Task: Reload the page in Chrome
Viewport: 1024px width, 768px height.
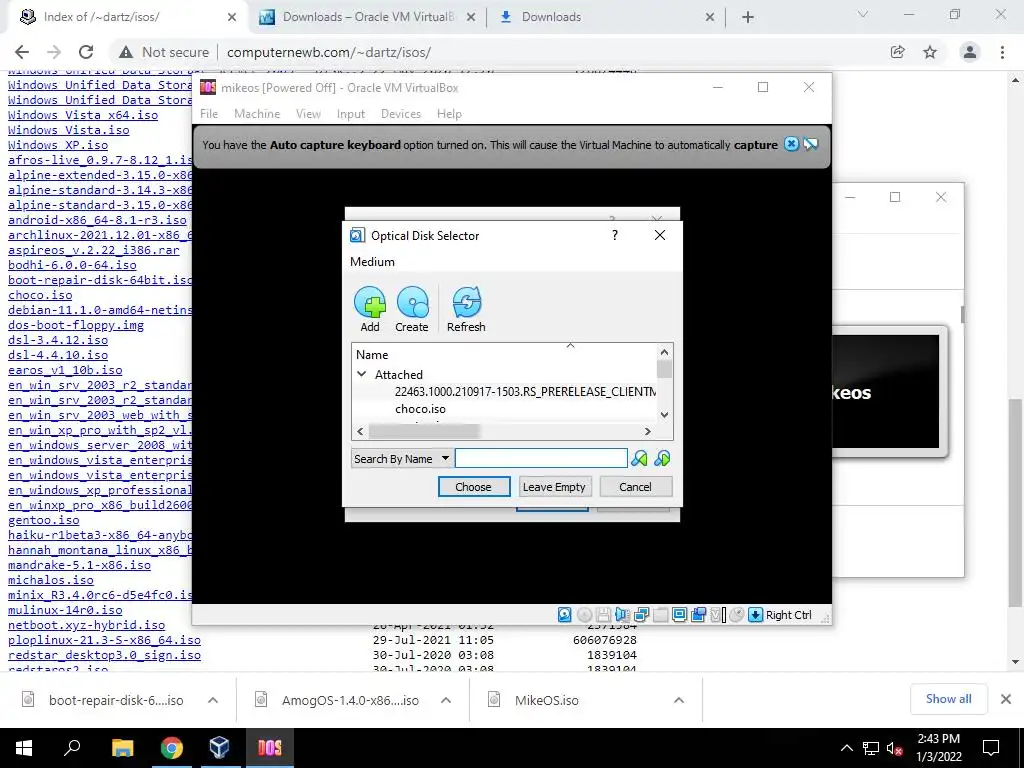Action: (x=86, y=52)
